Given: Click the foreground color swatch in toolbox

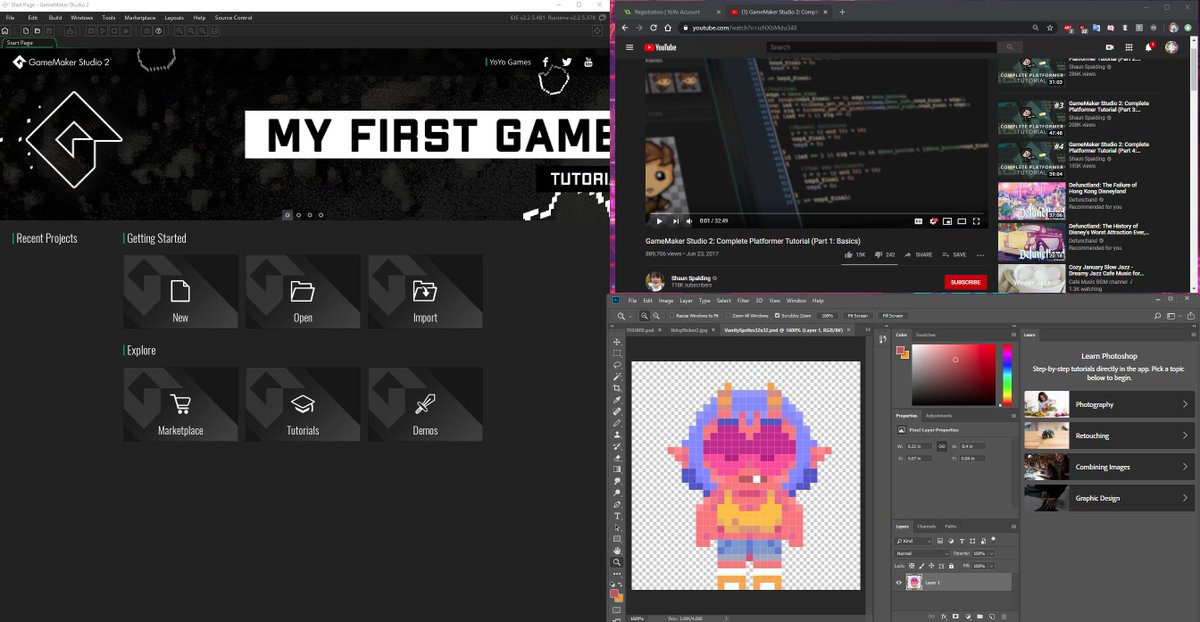Looking at the screenshot, I should (614, 594).
